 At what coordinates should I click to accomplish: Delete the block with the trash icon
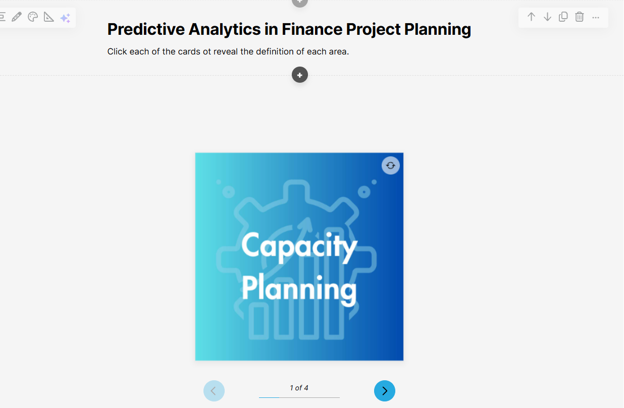579,17
